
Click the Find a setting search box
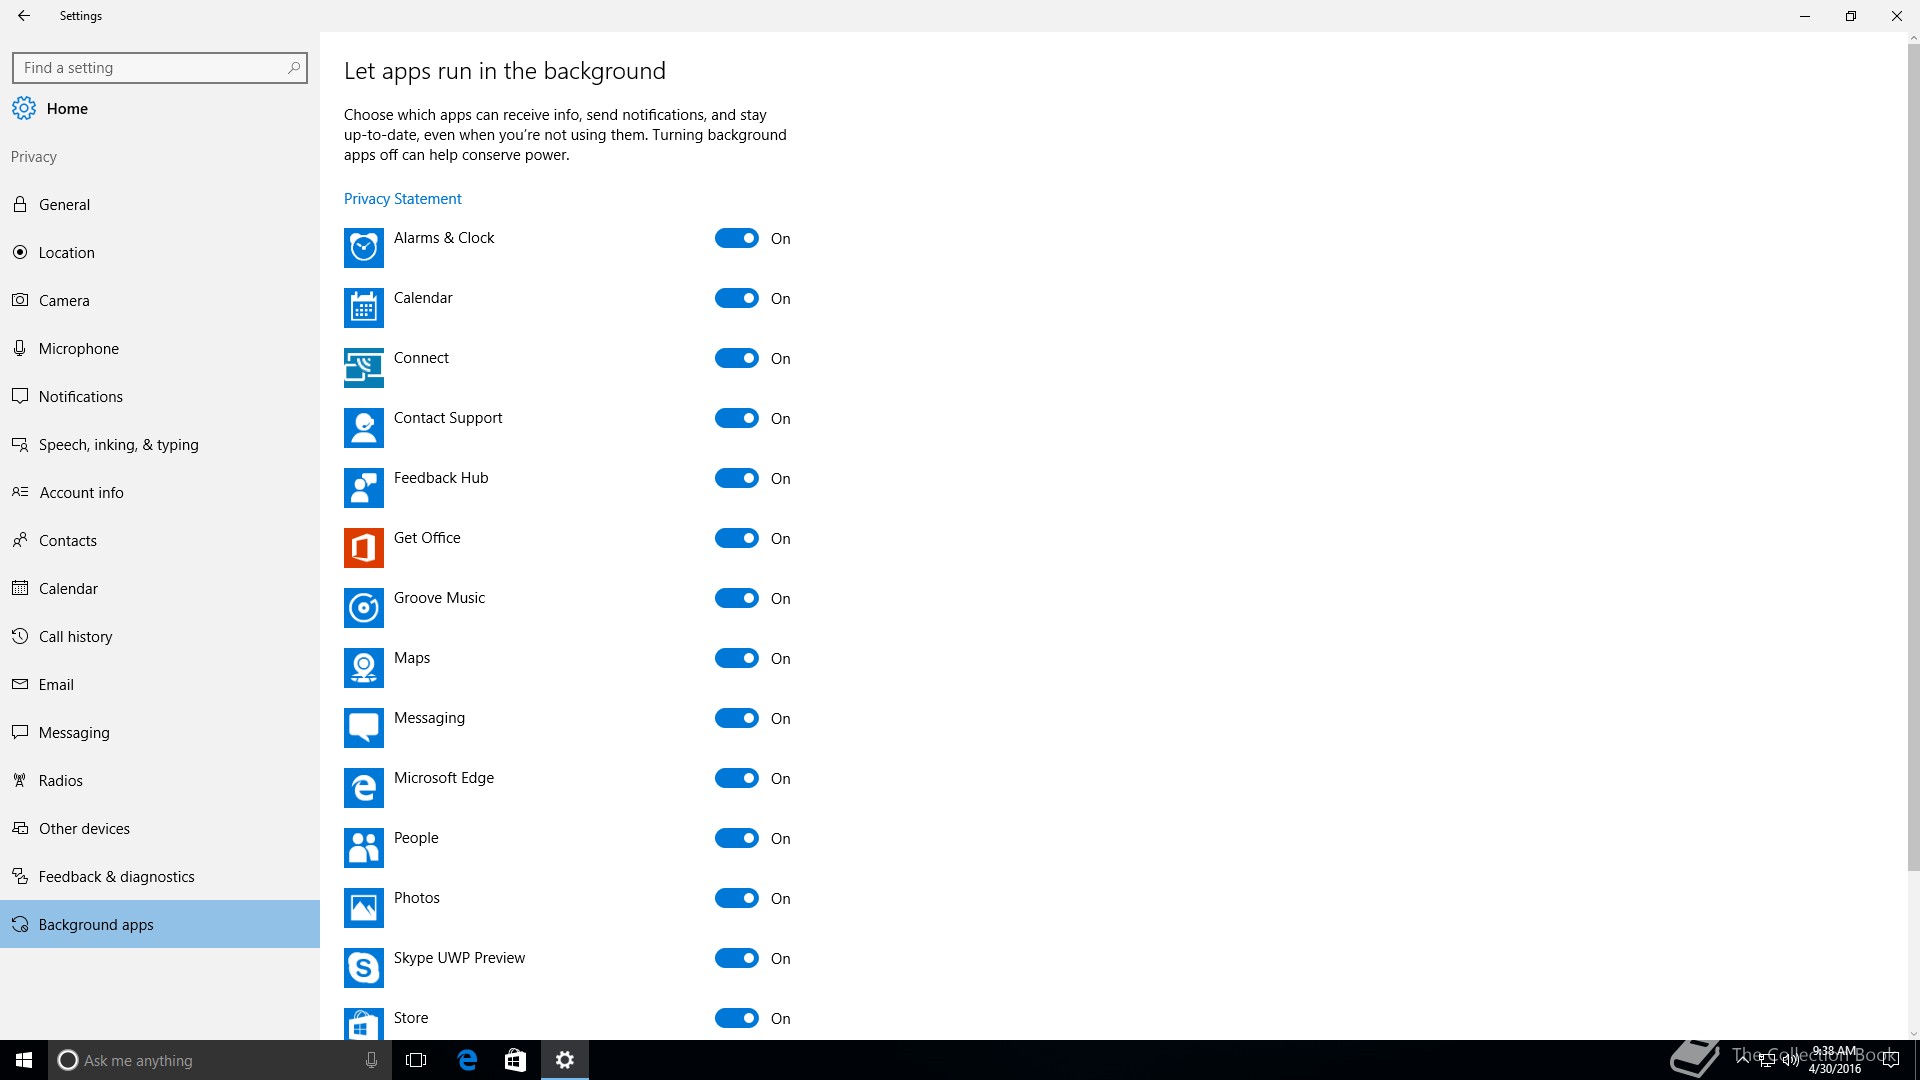coord(160,68)
